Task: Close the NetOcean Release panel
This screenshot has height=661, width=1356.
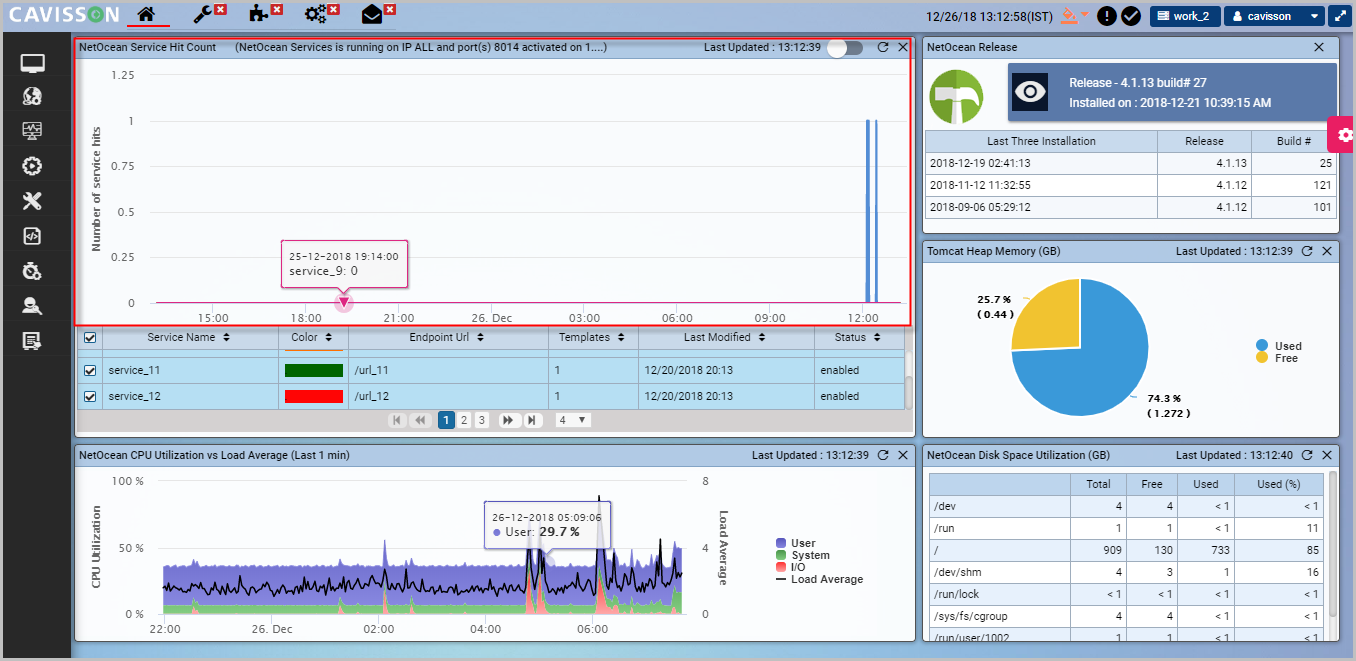Action: coord(1318,47)
